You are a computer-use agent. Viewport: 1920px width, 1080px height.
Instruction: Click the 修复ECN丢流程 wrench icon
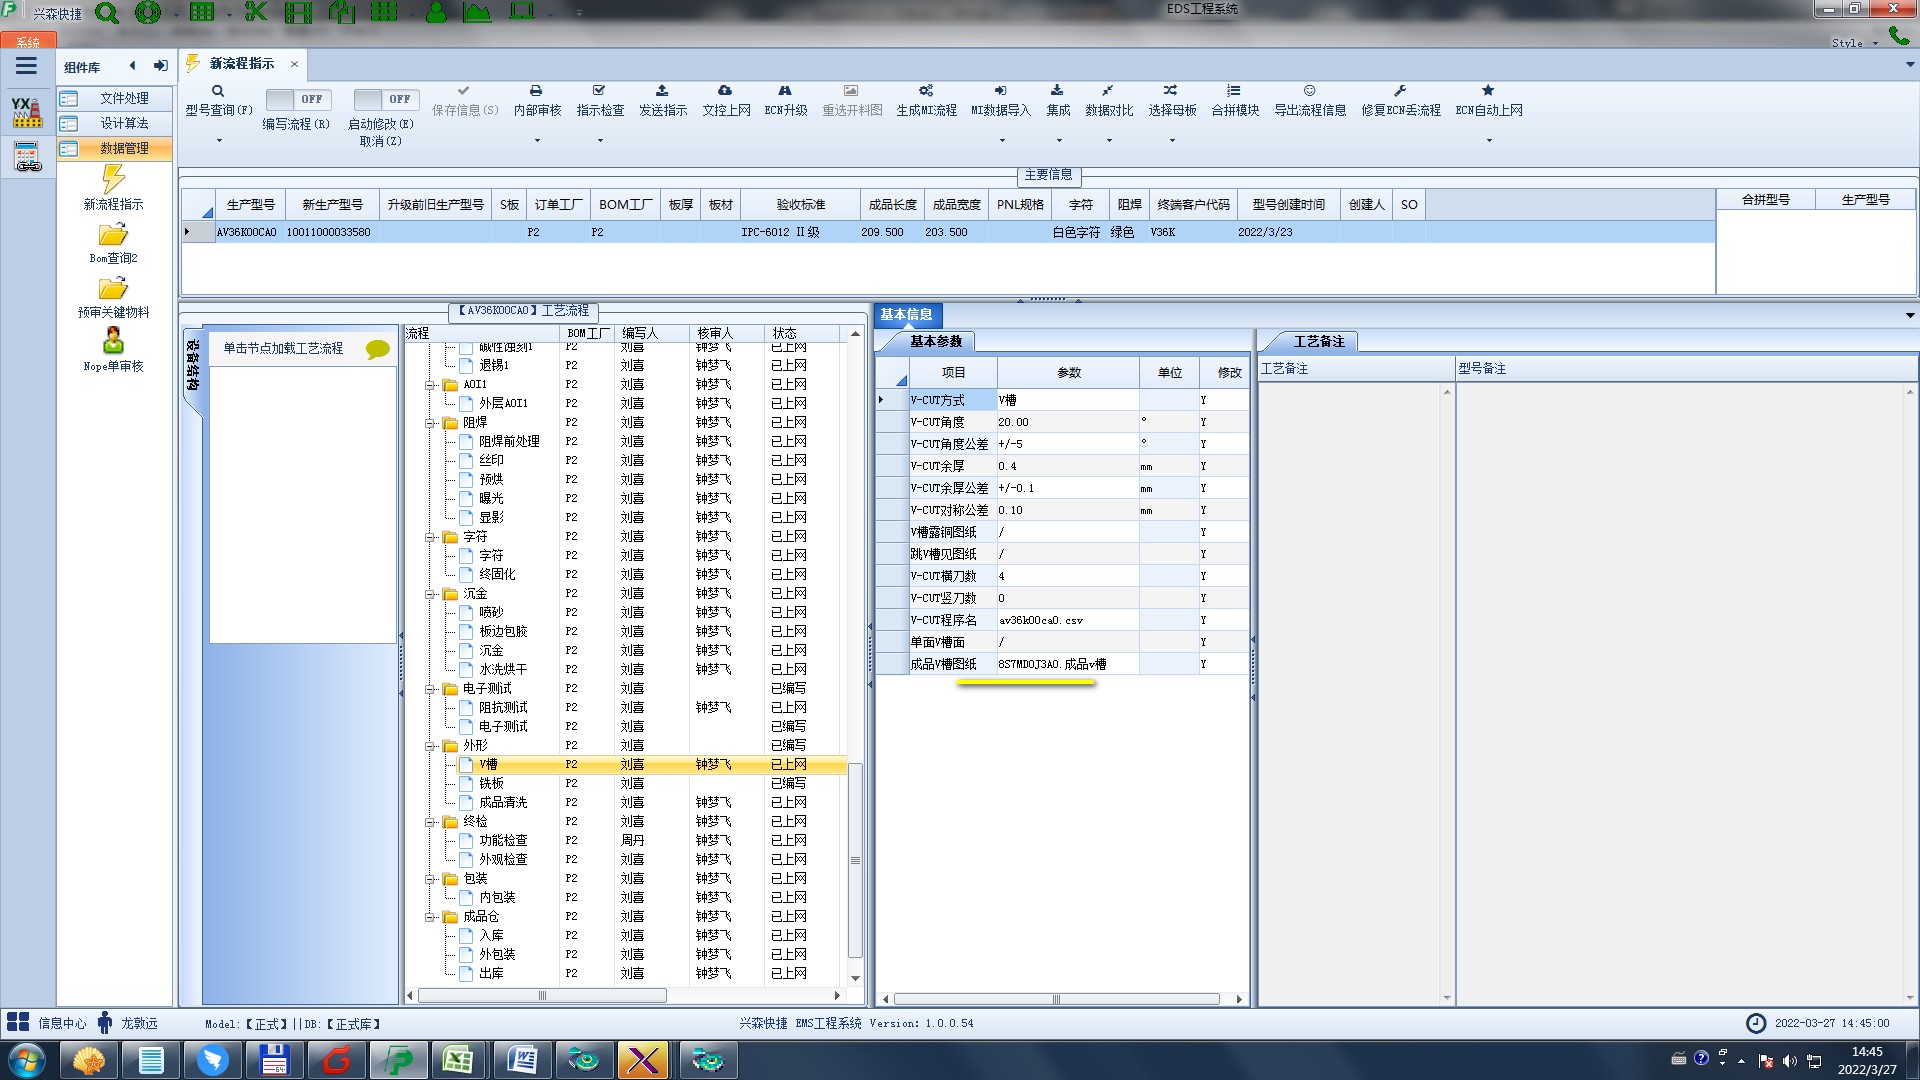tap(1400, 91)
